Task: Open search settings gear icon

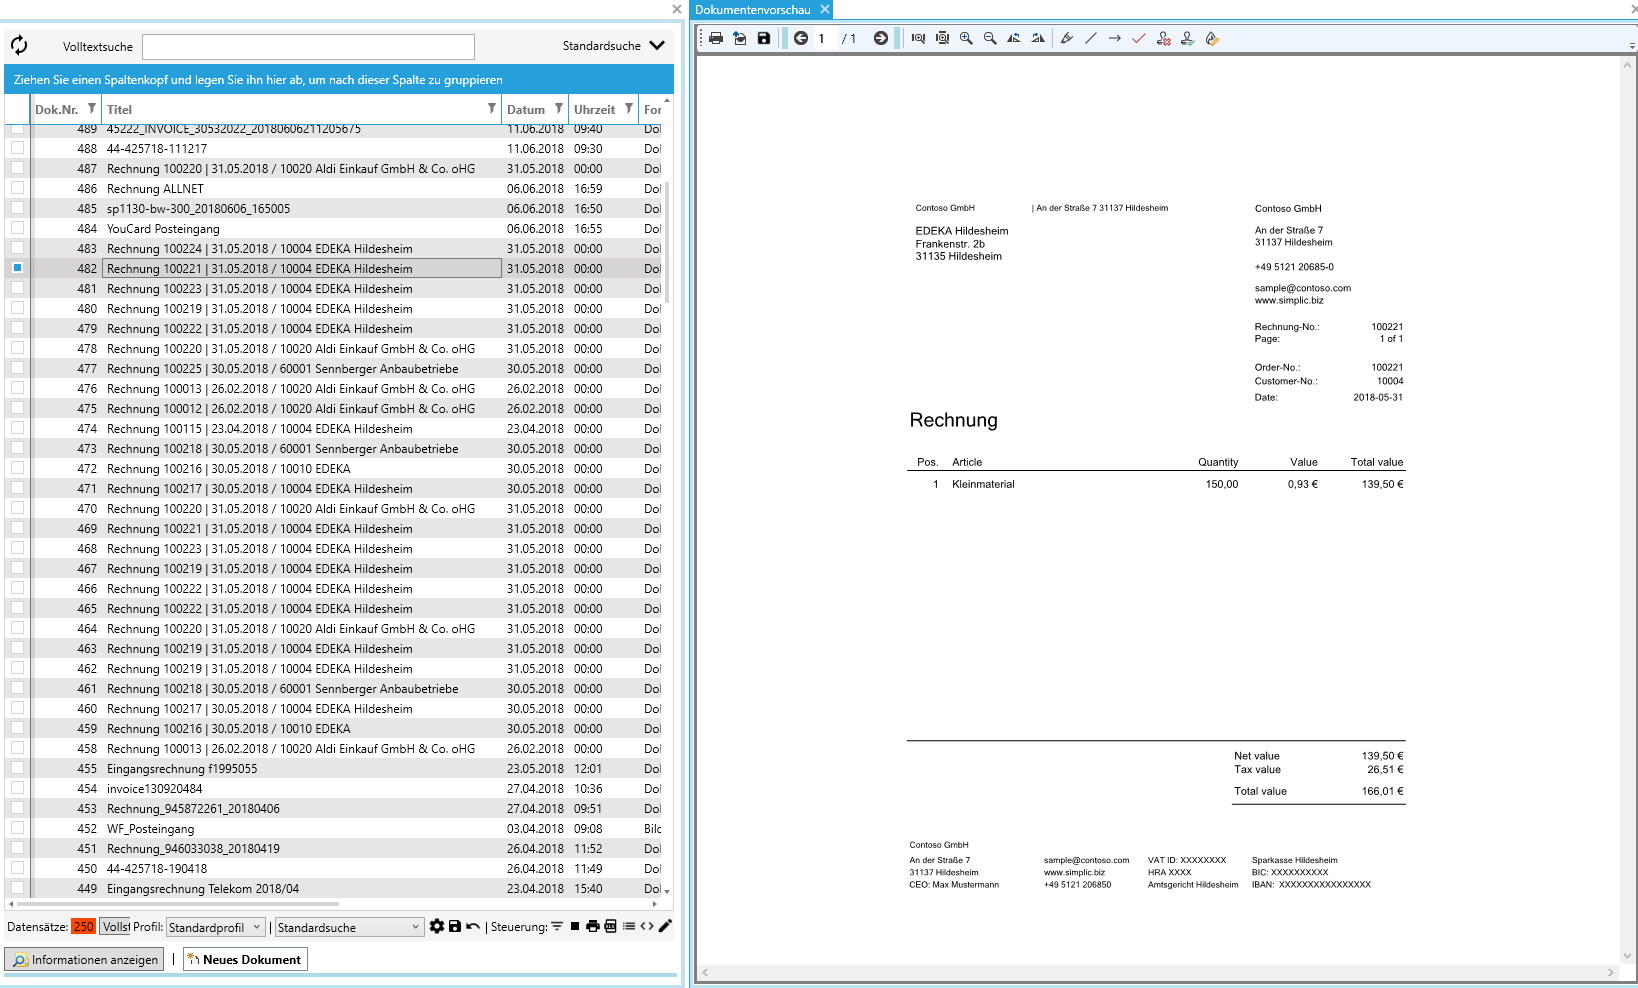Action: [437, 926]
